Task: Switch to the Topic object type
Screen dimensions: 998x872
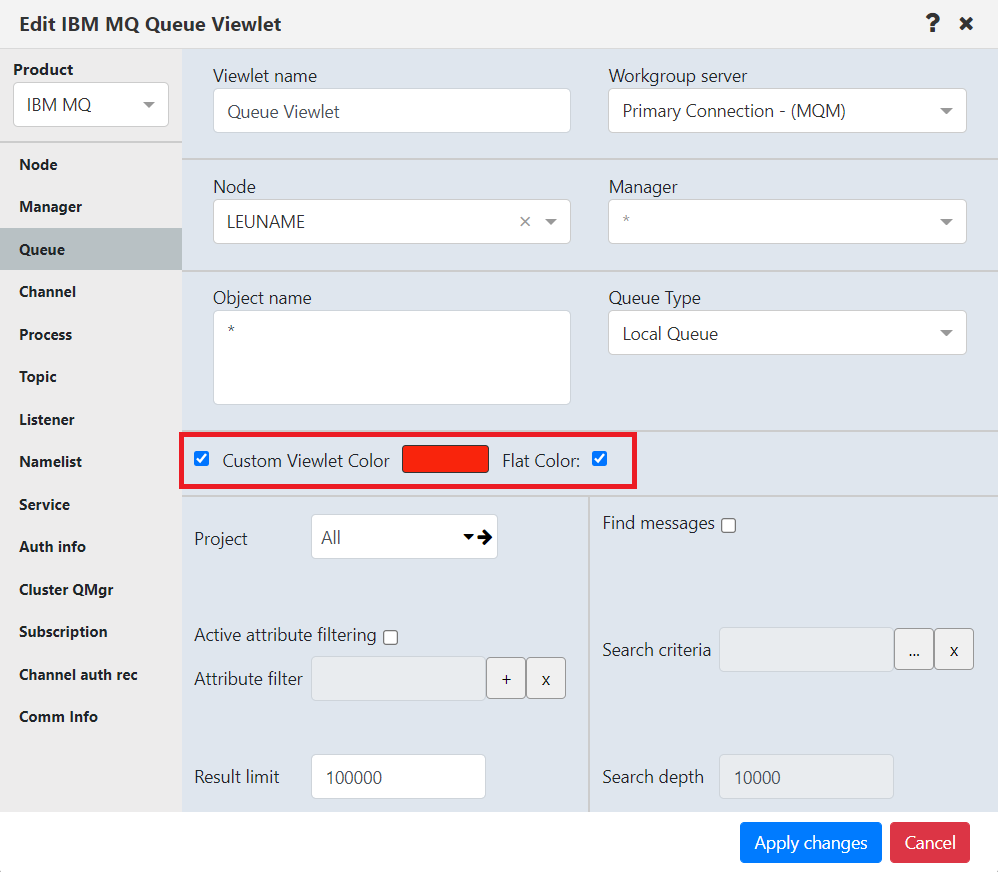Action: pos(91,377)
